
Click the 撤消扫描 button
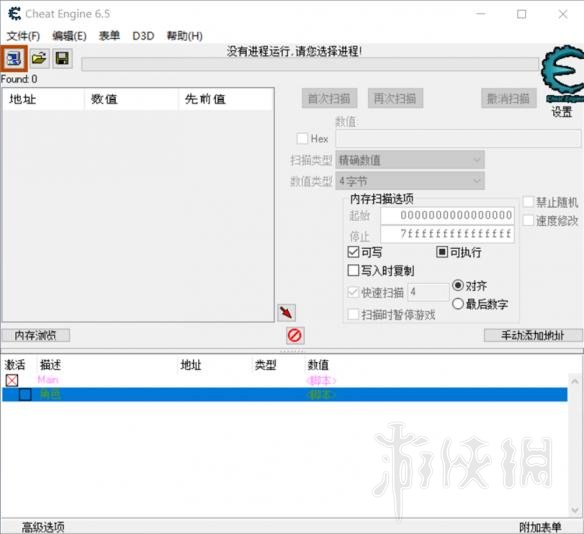pos(509,98)
